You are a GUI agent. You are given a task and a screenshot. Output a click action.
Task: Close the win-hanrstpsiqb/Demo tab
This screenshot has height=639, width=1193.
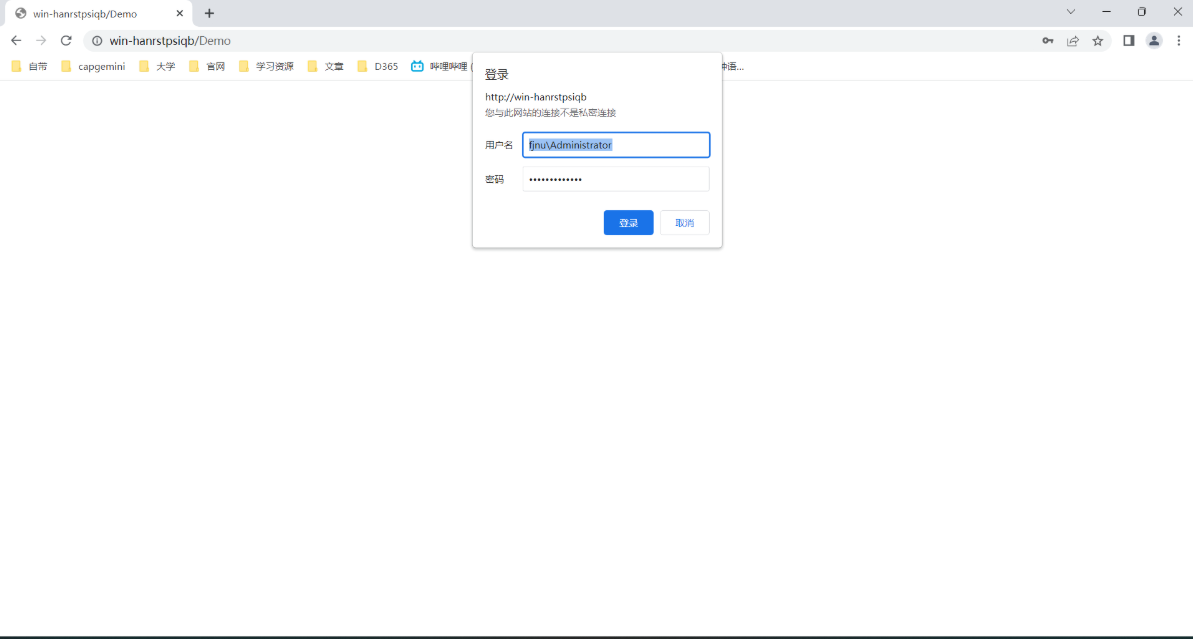click(x=180, y=13)
